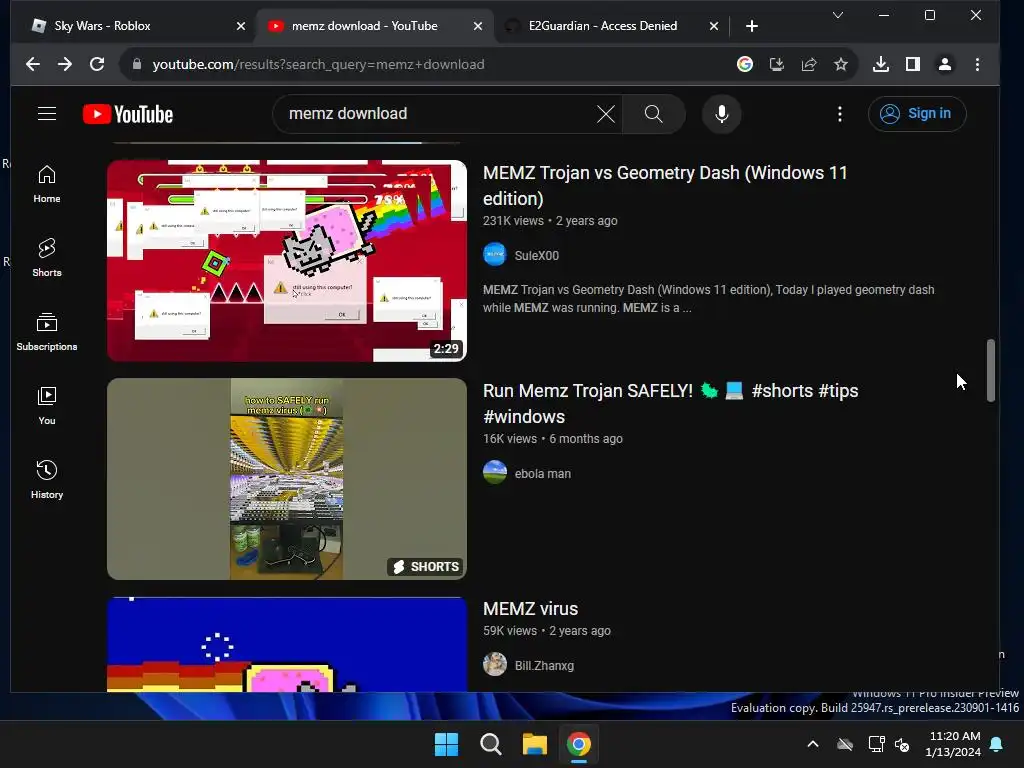Click the 59K views • 2 years ago text
Image resolution: width=1024 pixels, height=768 pixels.
pyautogui.click(x=547, y=631)
